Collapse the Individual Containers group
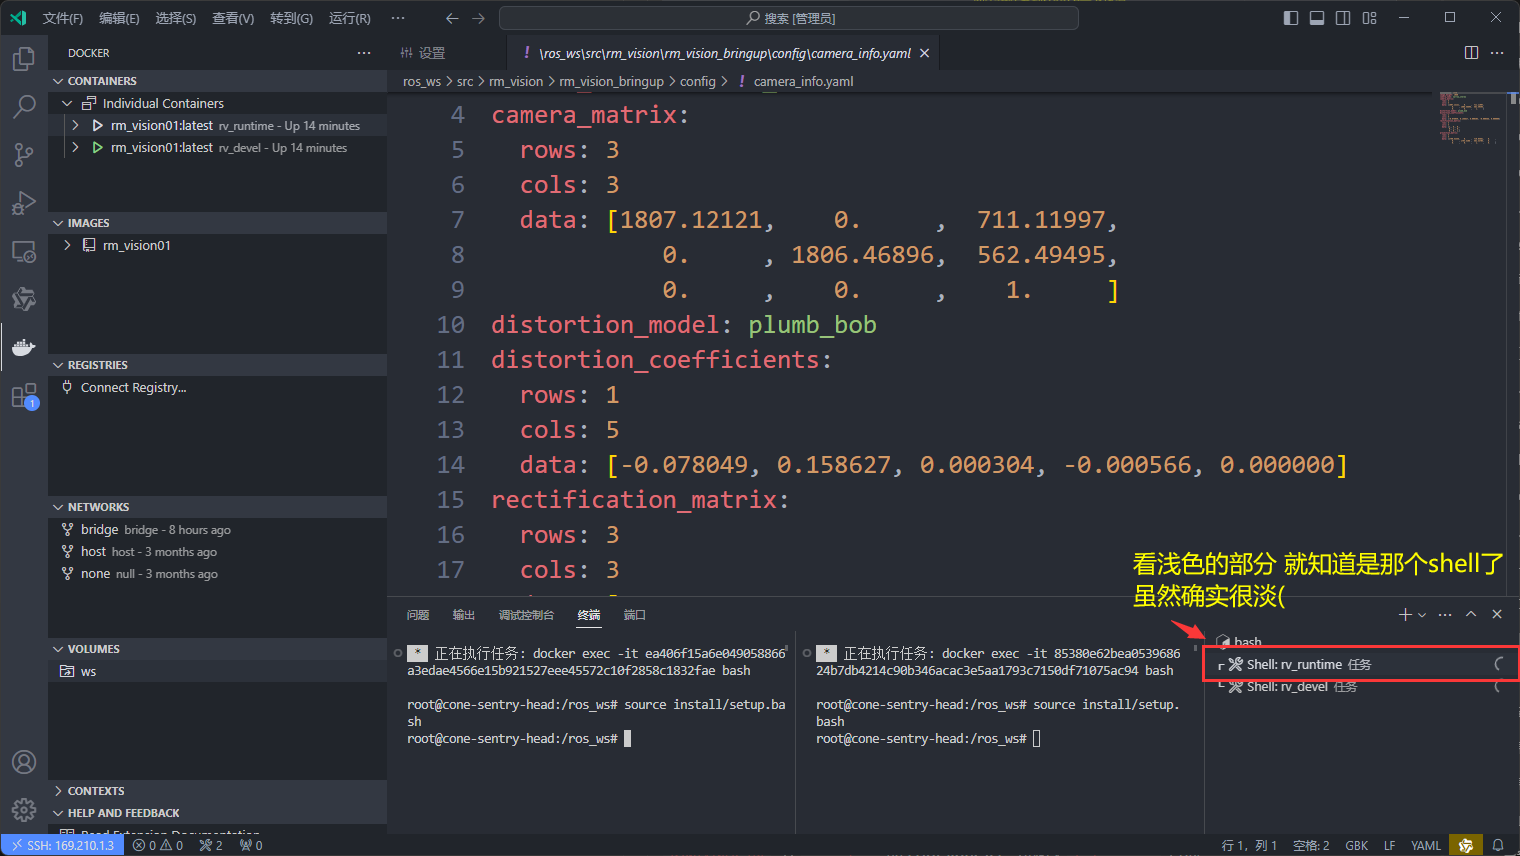Screen dimensions: 1520x856 click(67, 103)
